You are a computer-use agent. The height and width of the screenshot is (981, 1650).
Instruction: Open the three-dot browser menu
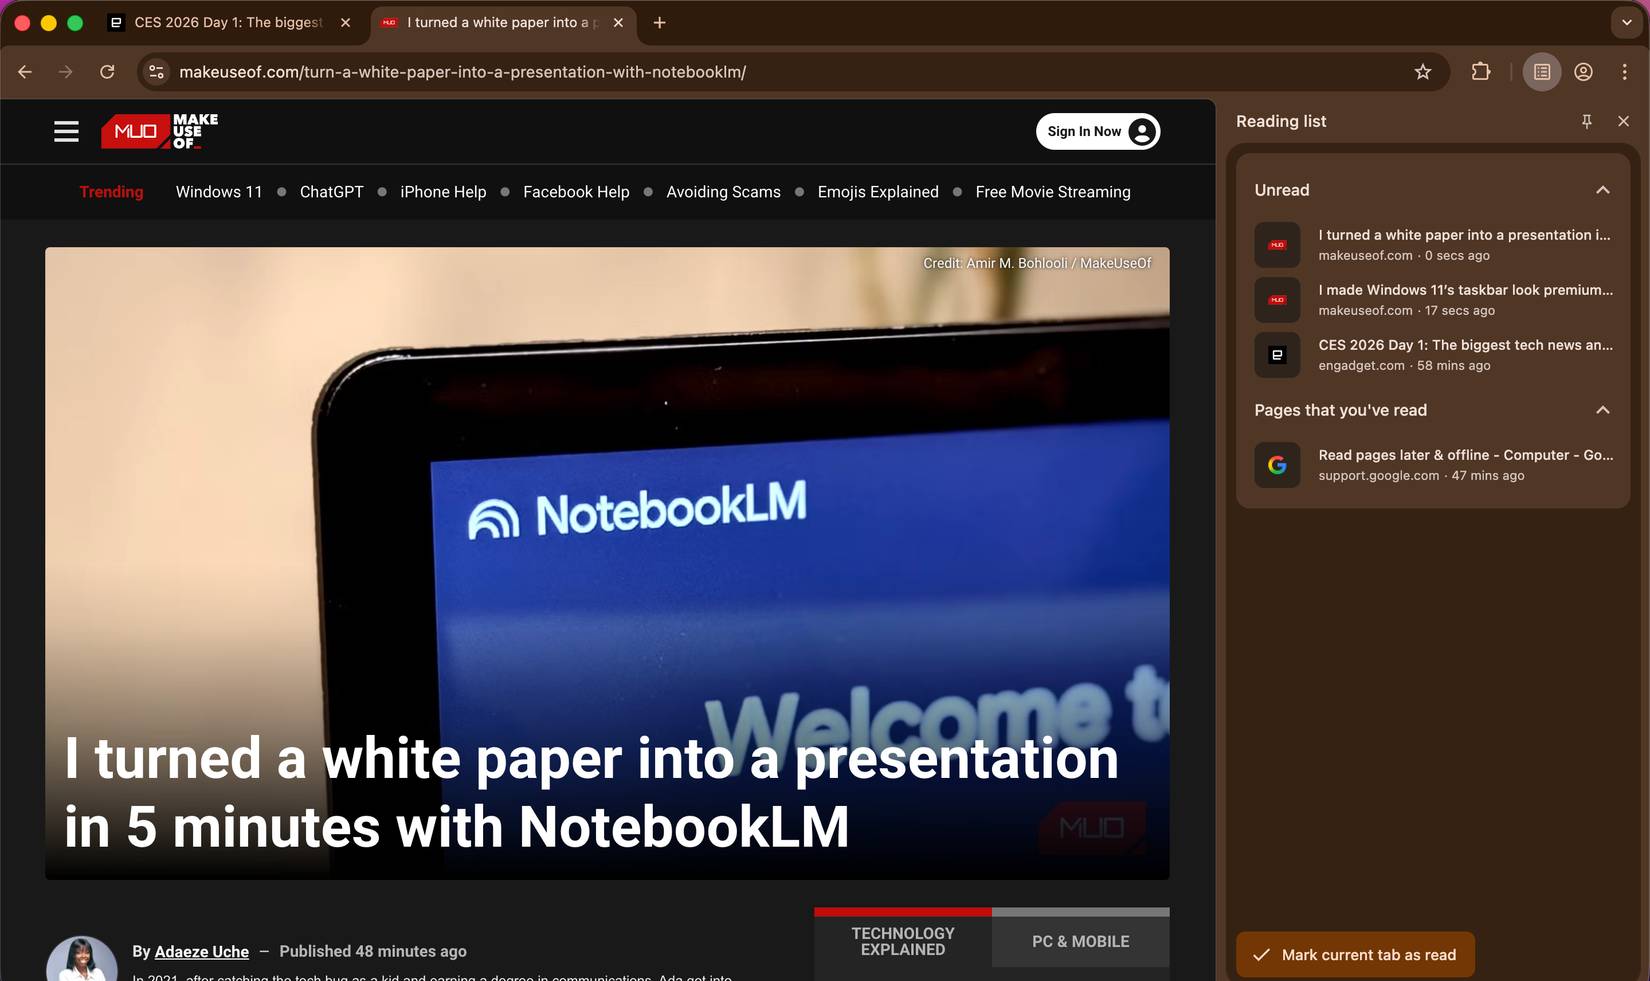pyautogui.click(x=1625, y=71)
